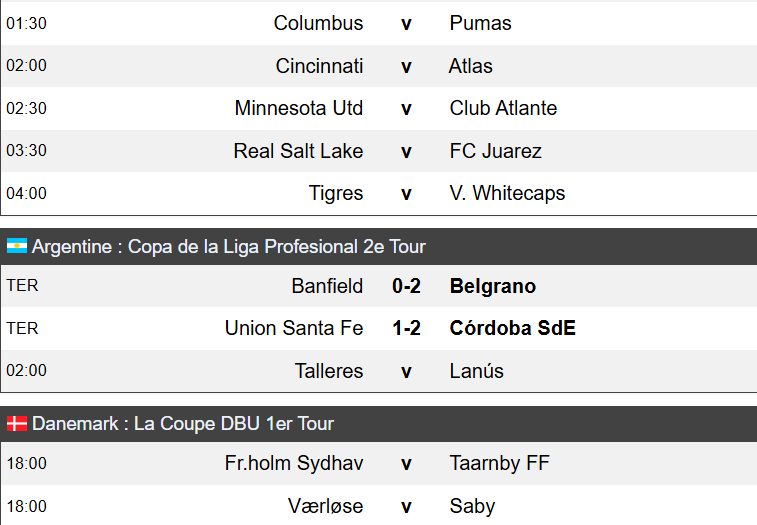
Task: Open Club Atlante team link
Action: [x=503, y=108]
